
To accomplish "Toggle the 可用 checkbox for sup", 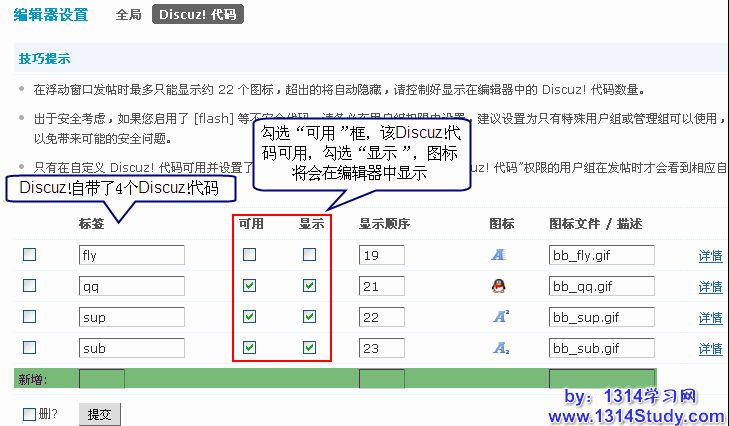I will tap(249, 317).
